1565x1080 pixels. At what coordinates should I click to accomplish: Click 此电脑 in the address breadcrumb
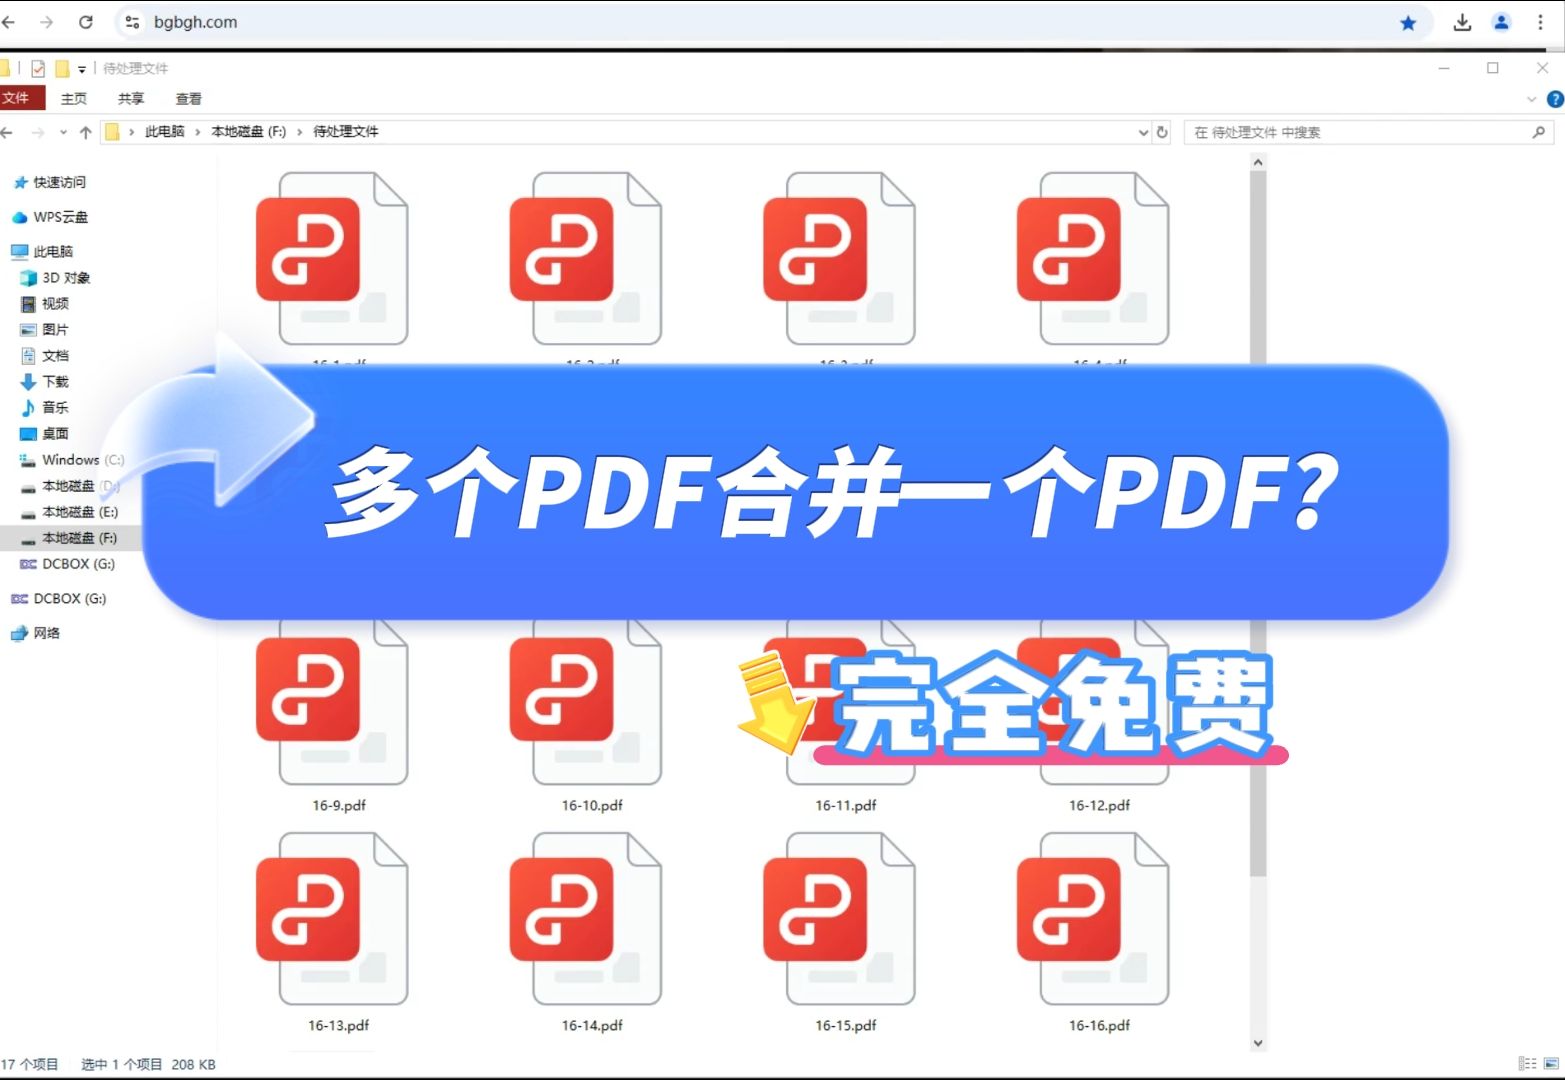165,132
